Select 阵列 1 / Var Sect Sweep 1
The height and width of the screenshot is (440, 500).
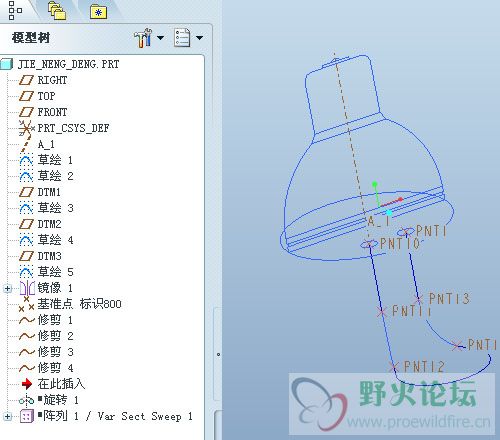click(x=115, y=416)
